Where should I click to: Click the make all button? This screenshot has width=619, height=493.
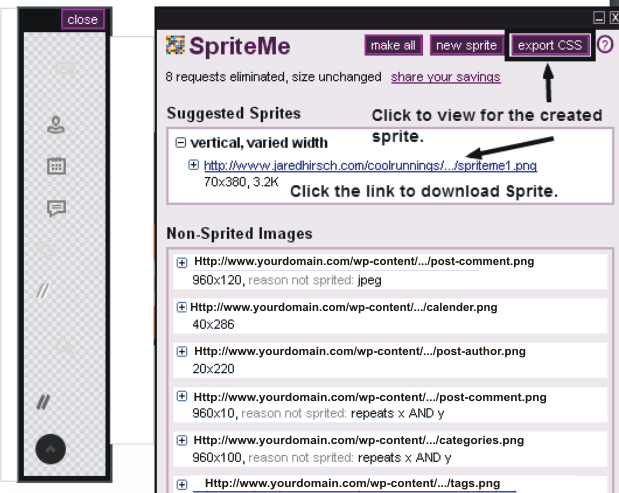(394, 45)
